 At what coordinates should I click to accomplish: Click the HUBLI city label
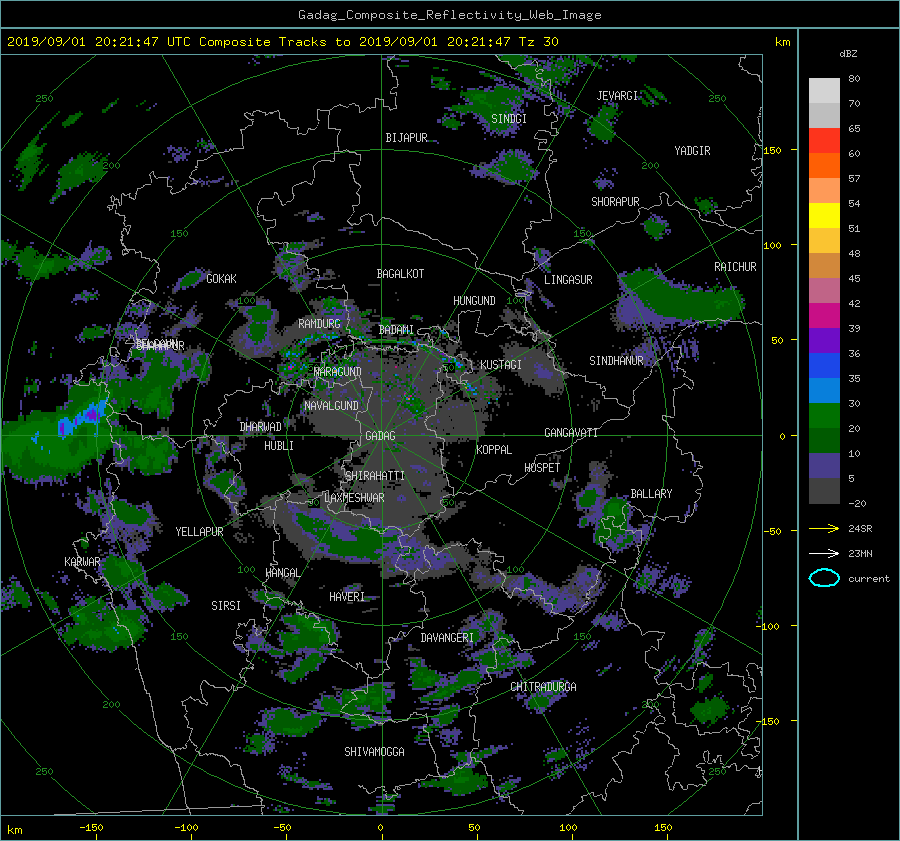point(279,446)
